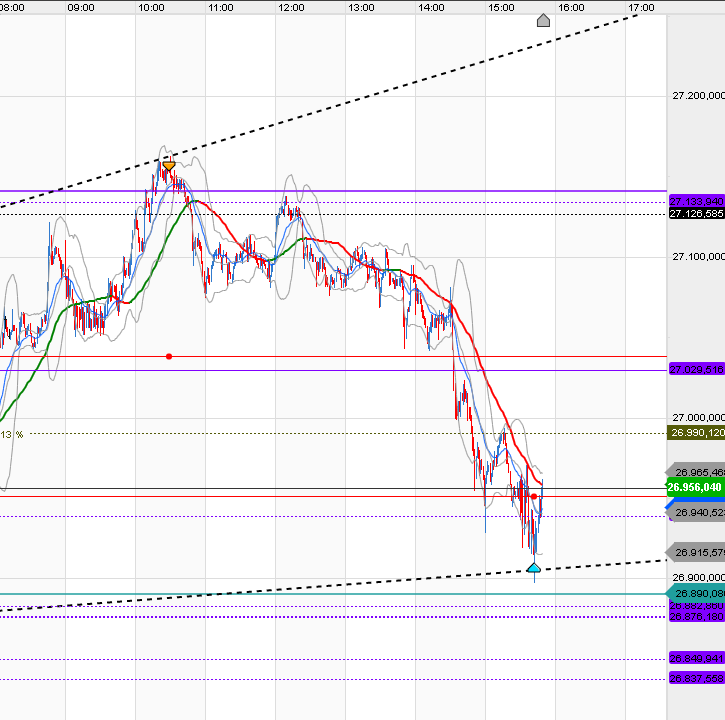Click the 13:00 time axis label
This screenshot has height=720, width=725.
[361, 7]
